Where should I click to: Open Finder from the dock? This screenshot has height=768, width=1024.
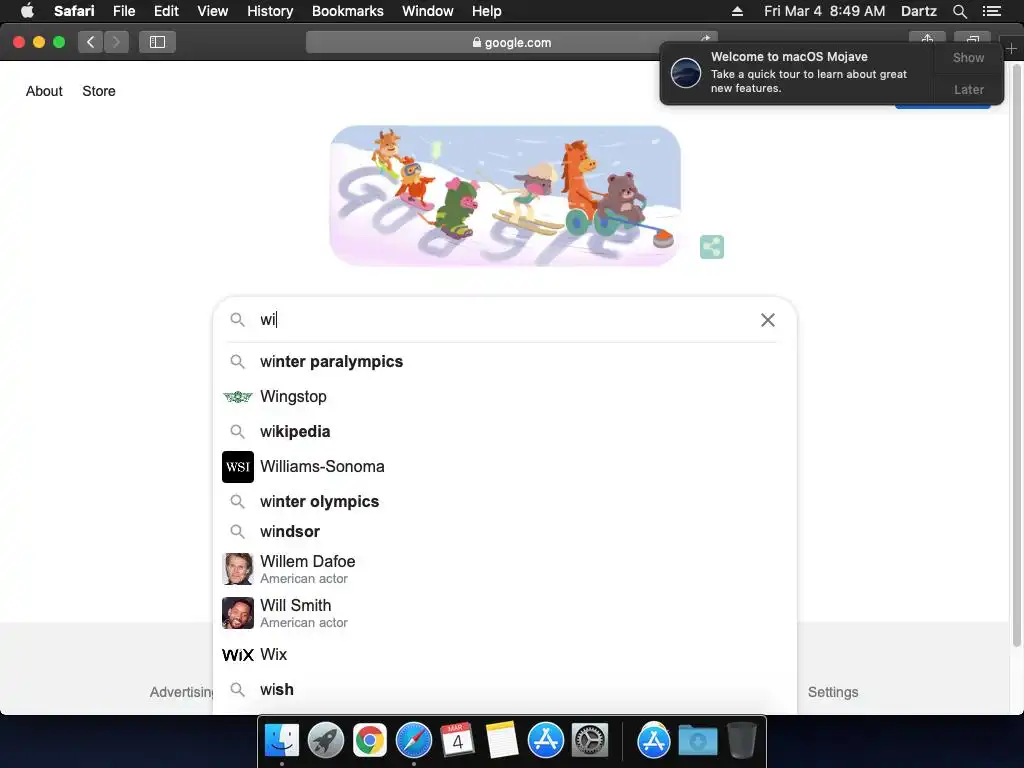[282, 741]
